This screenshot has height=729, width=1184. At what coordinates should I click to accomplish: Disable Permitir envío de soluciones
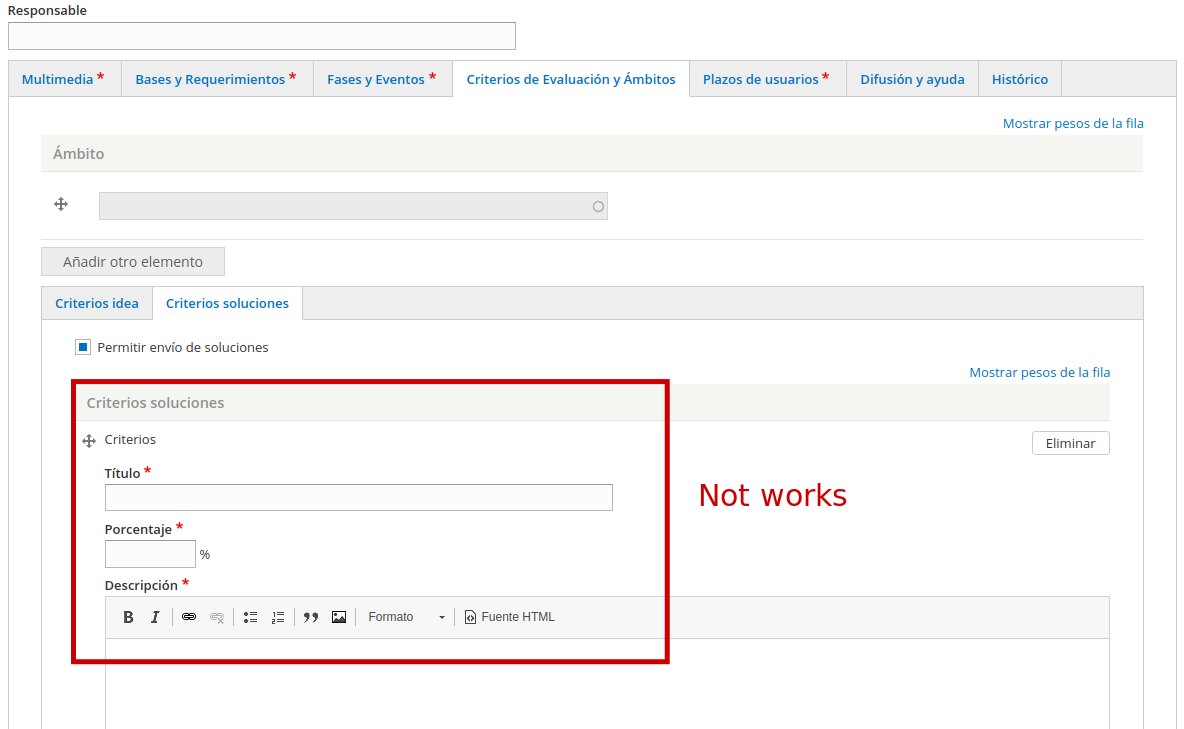pos(82,346)
